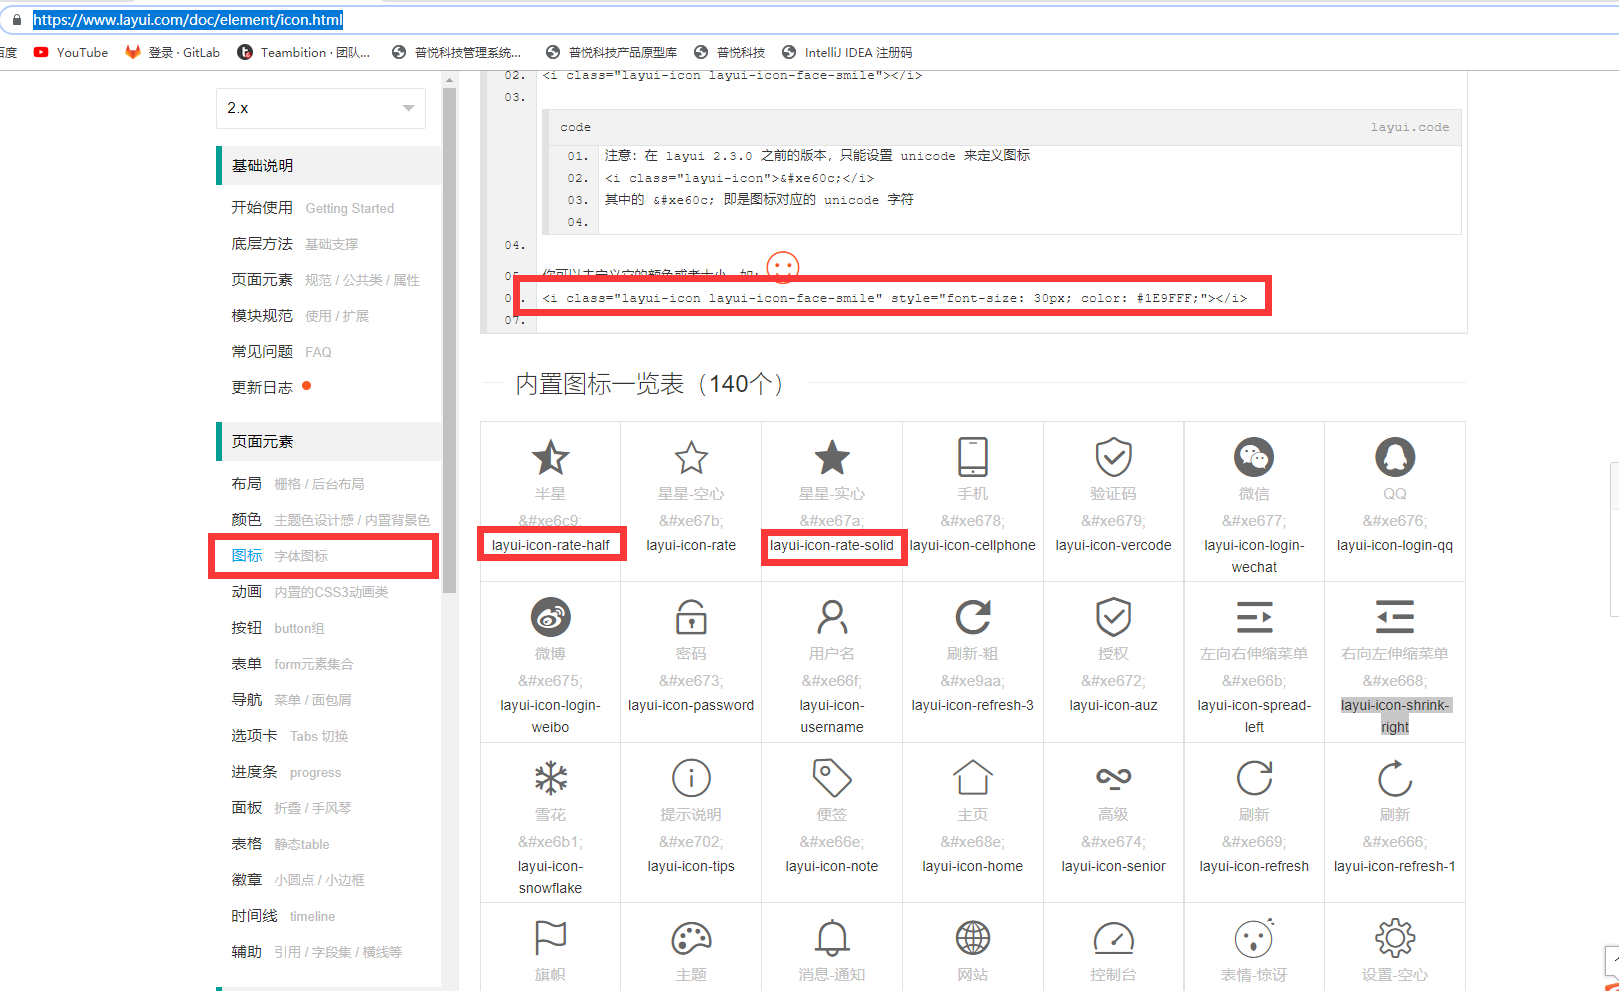The image size is (1619, 991).
Task: Open the 2.x version dropdown
Action: click(320, 108)
